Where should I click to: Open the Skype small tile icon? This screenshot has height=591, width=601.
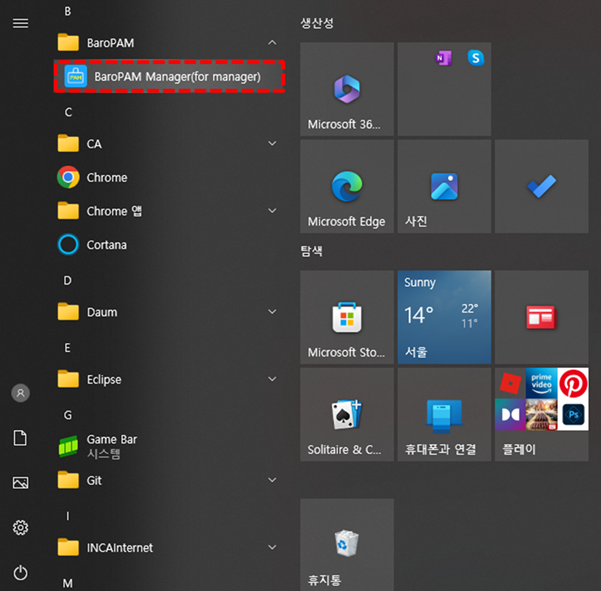pyautogui.click(x=476, y=58)
